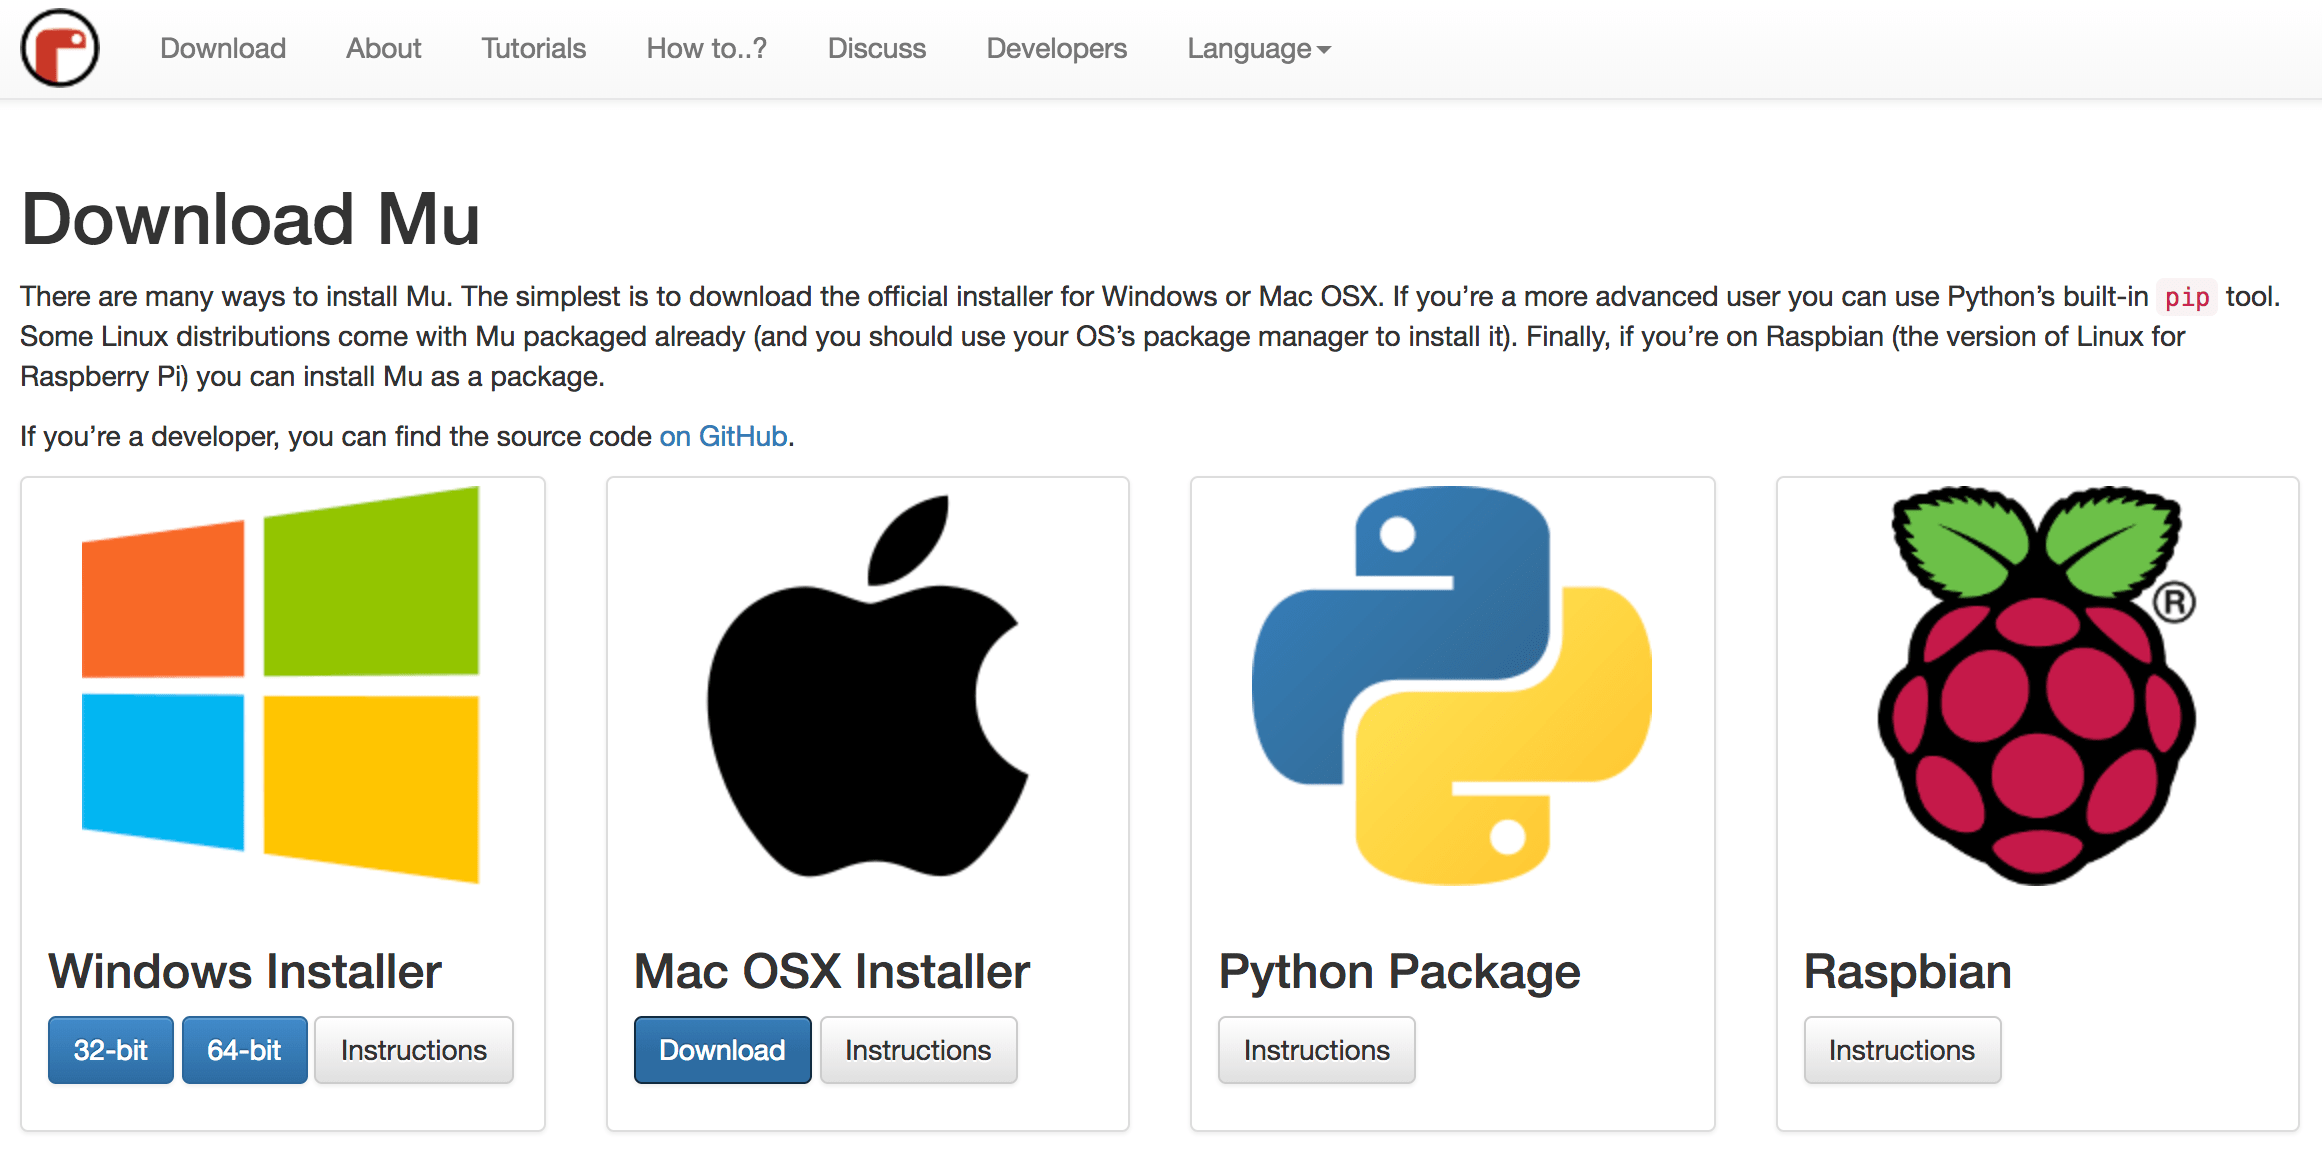Click the Python logo image
The image size is (2322, 1160).
click(x=1452, y=686)
